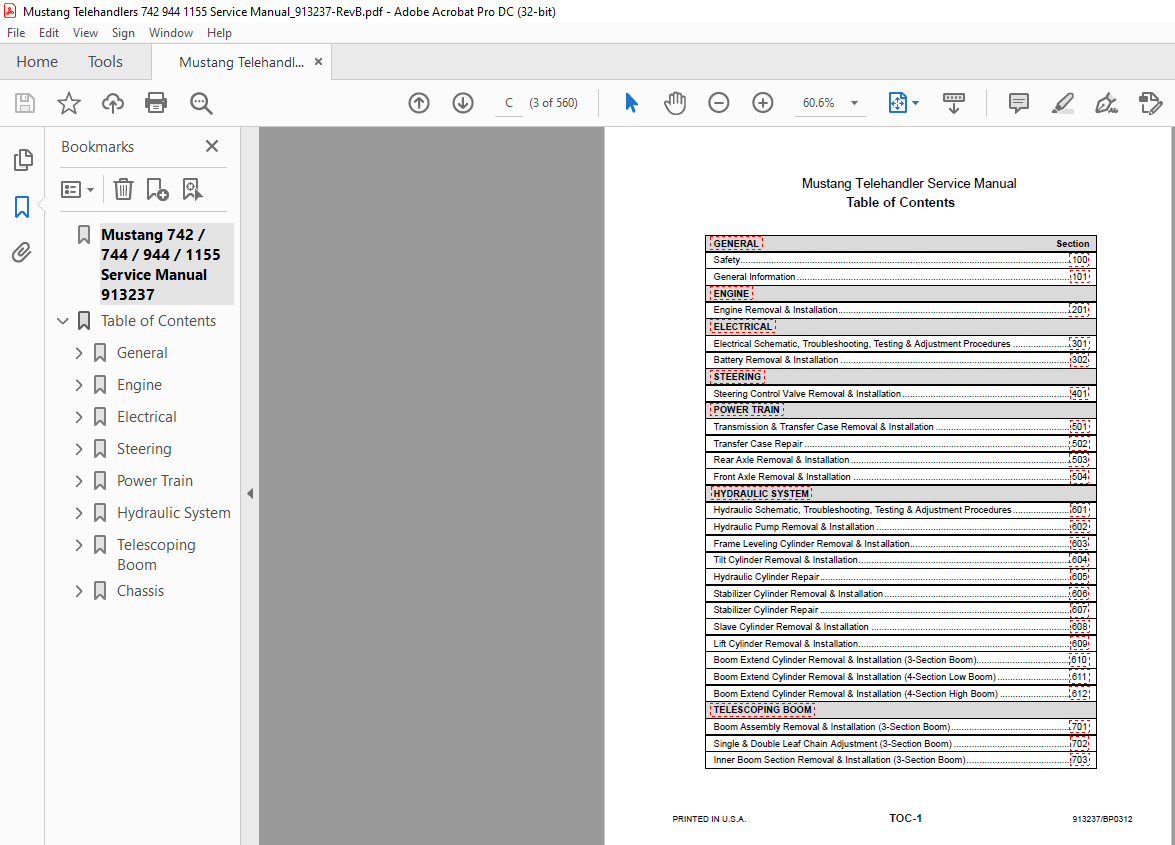The width and height of the screenshot is (1175, 845).
Task: Follow section 703 link
Action: pos(1079,760)
